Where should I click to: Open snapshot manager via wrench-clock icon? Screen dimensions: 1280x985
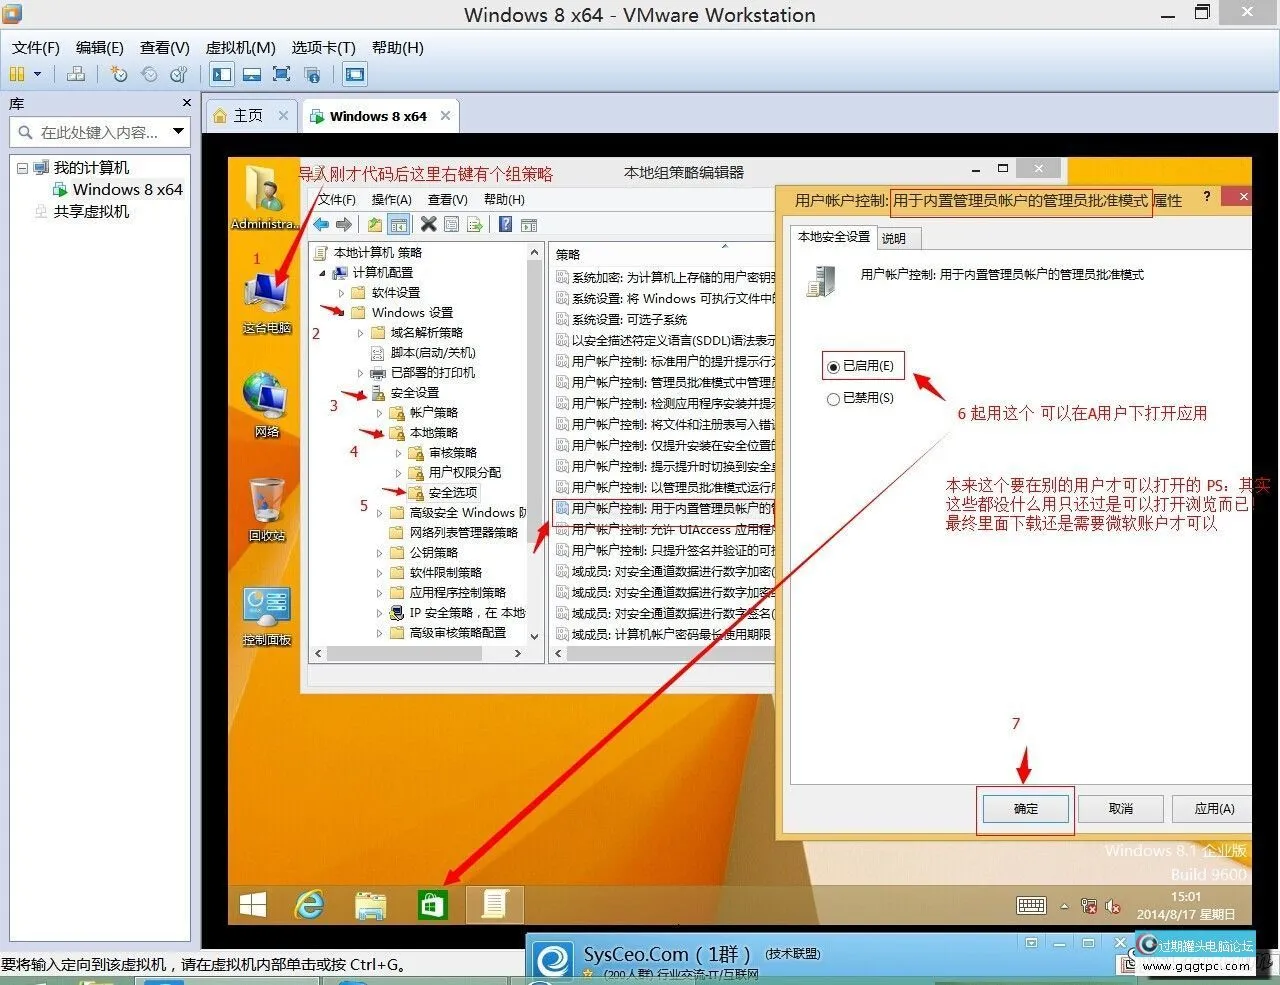pos(178,73)
